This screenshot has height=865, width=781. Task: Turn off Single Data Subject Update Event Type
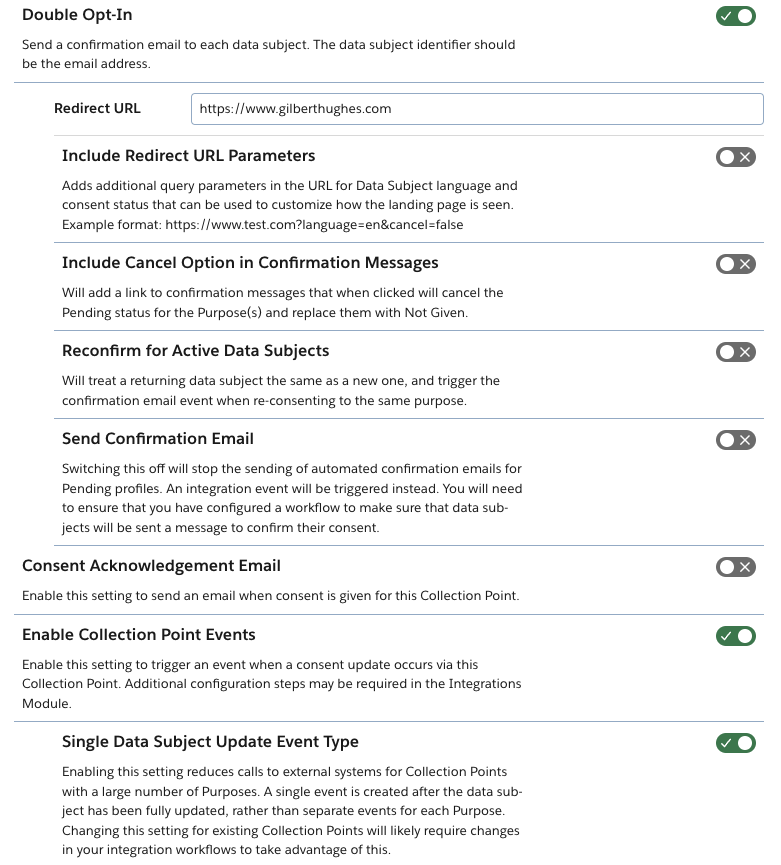click(x=735, y=743)
